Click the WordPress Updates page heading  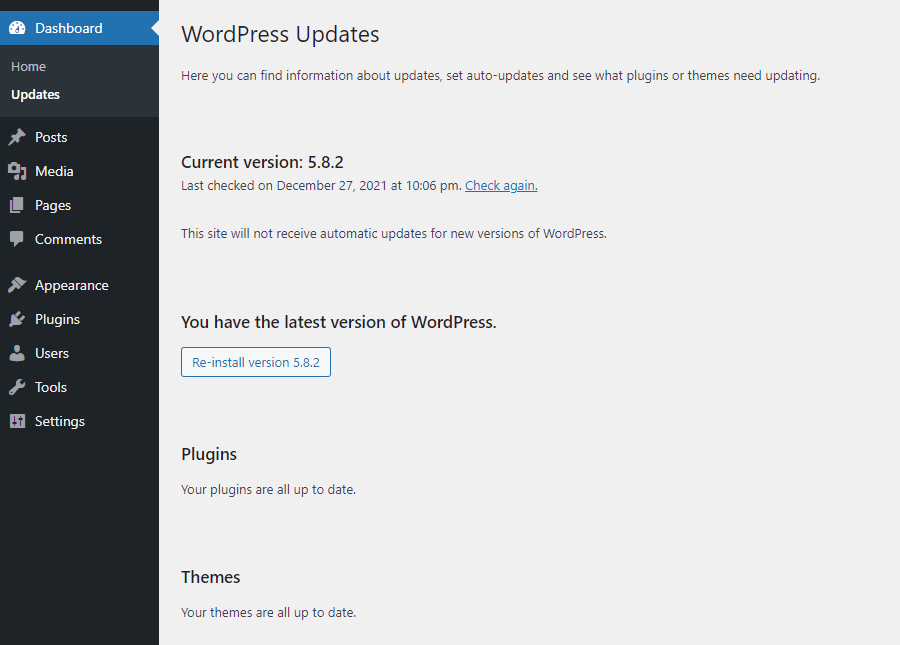[x=280, y=34]
